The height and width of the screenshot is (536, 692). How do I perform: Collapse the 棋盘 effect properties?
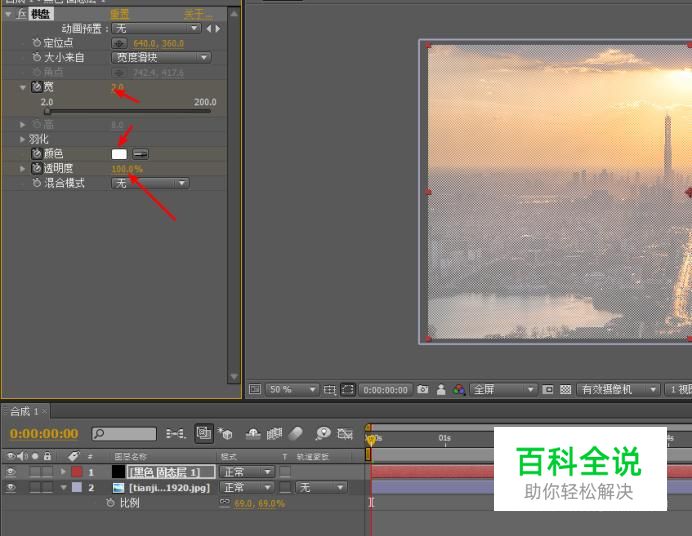point(8,14)
